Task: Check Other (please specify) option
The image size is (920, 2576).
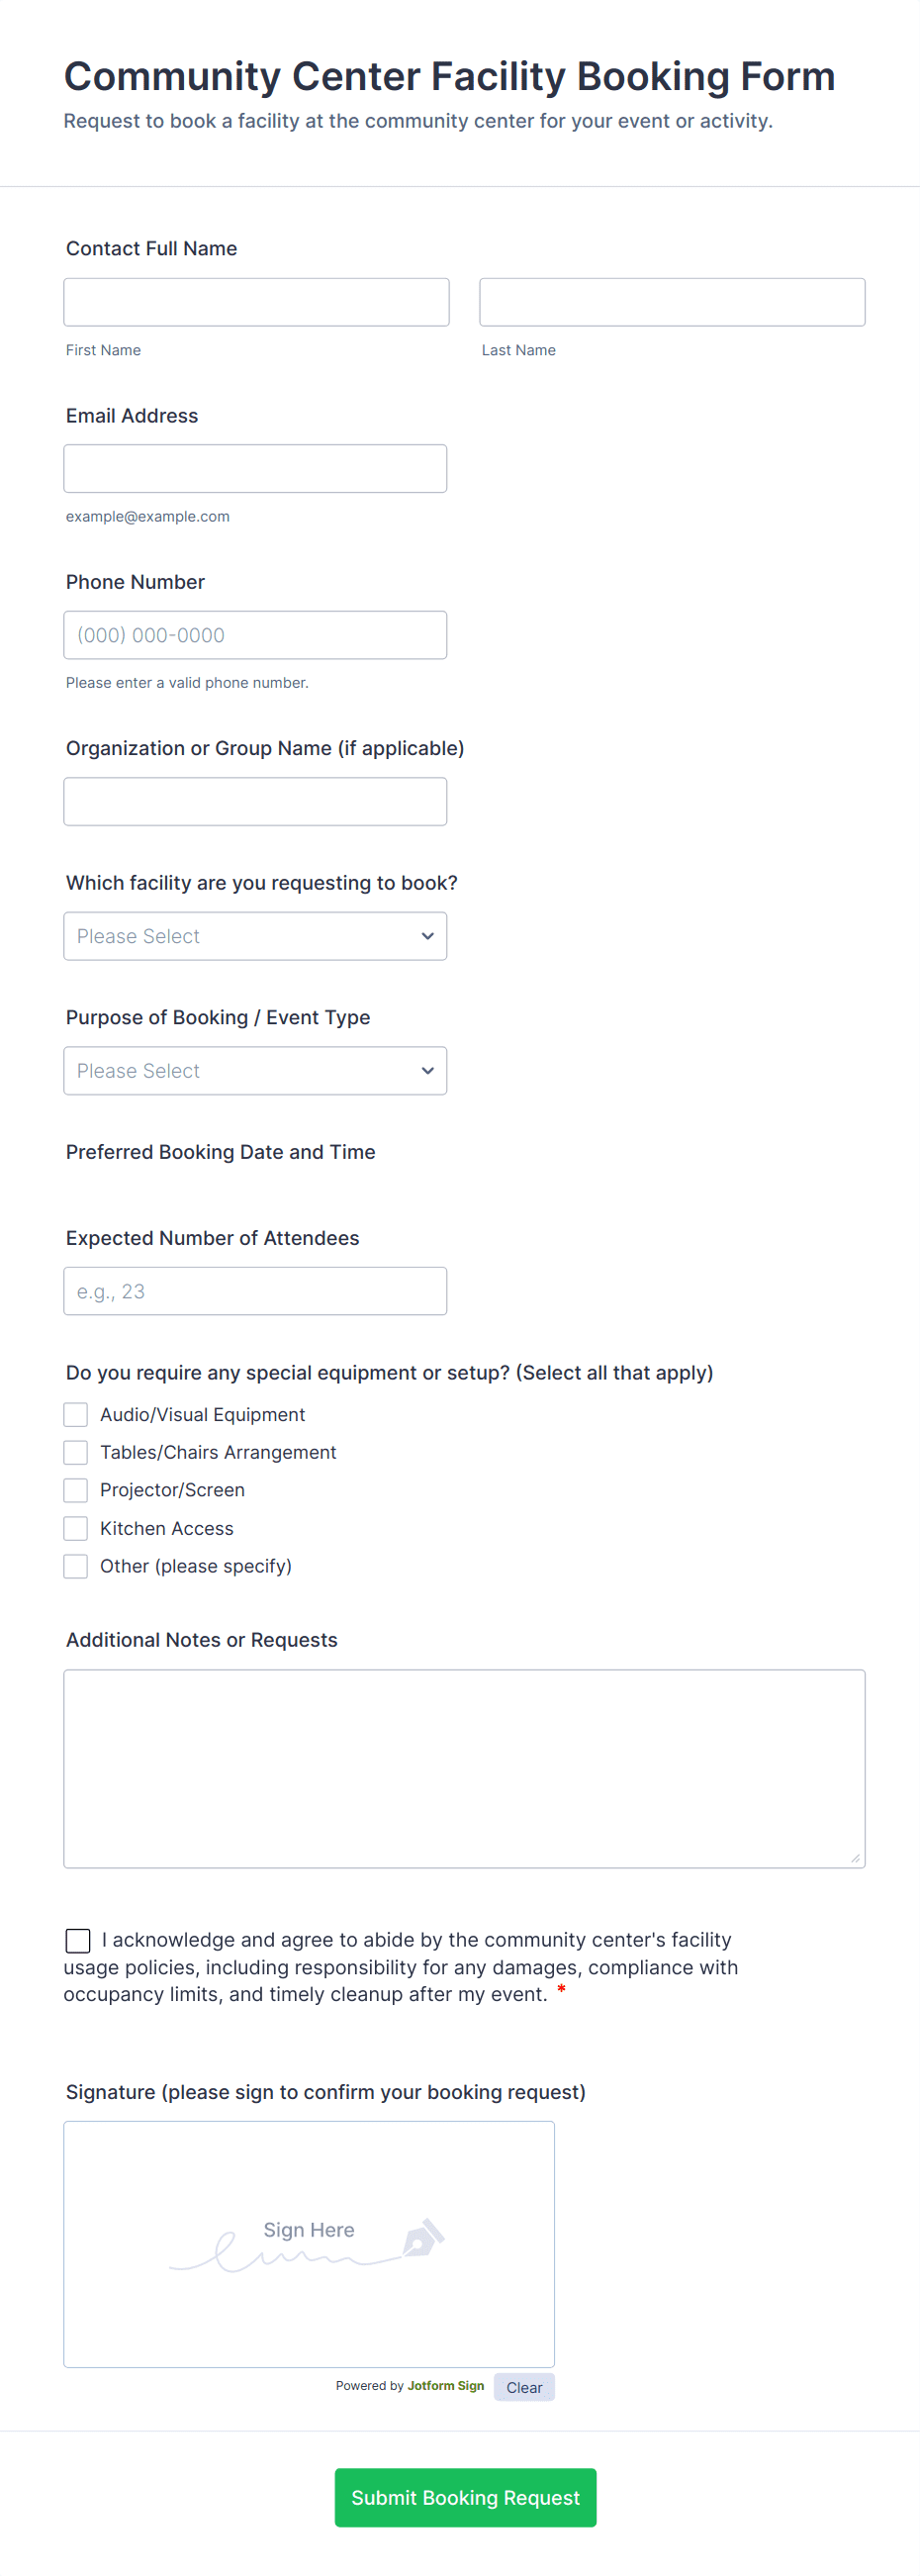Action: coord(76,1566)
